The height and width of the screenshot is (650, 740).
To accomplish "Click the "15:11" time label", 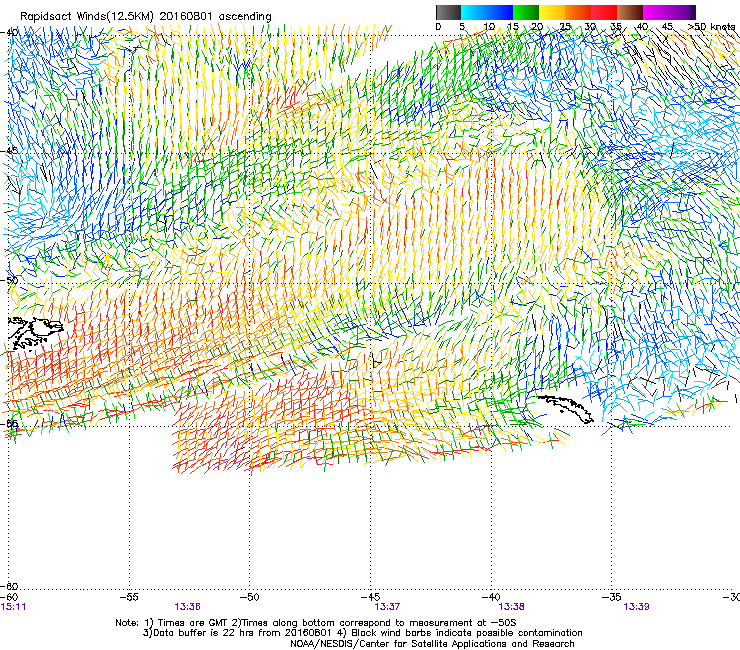I will tap(13, 607).
